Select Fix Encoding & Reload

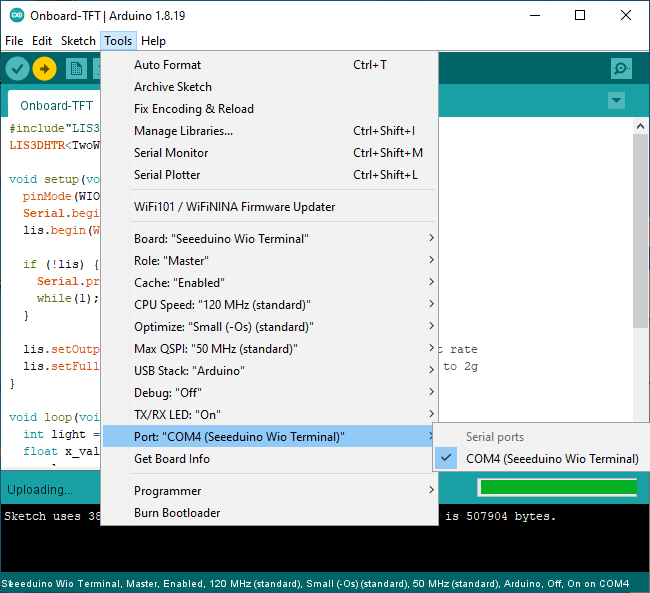coord(270,109)
